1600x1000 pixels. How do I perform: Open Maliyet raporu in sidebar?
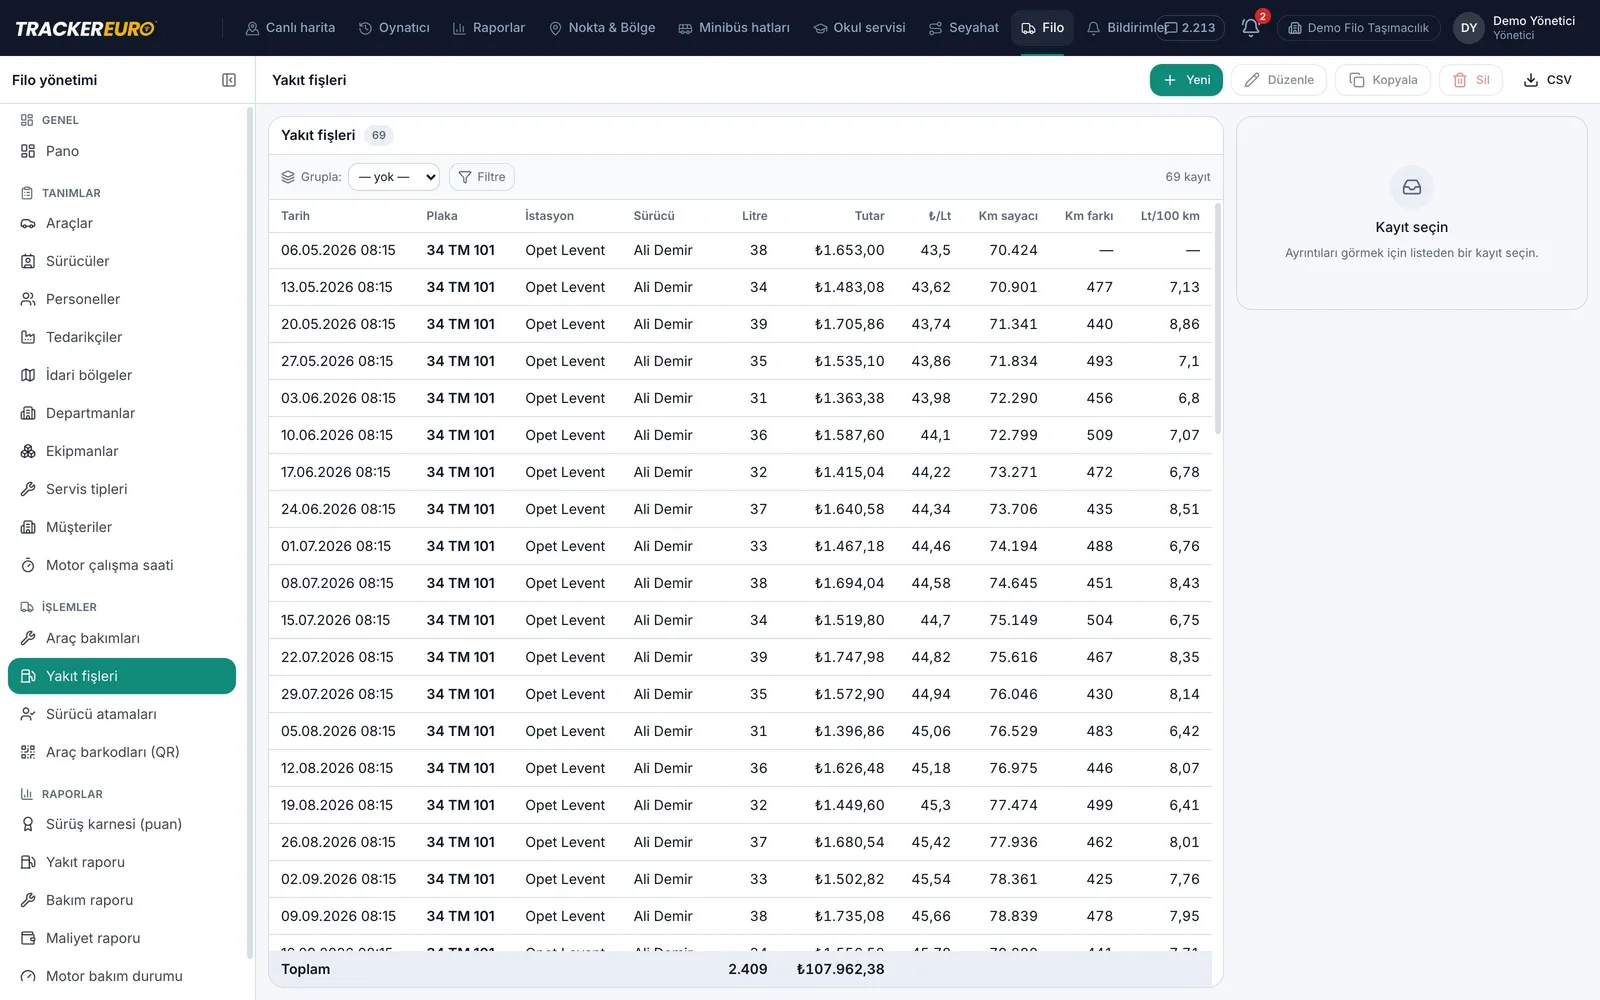(x=122, y=938)
